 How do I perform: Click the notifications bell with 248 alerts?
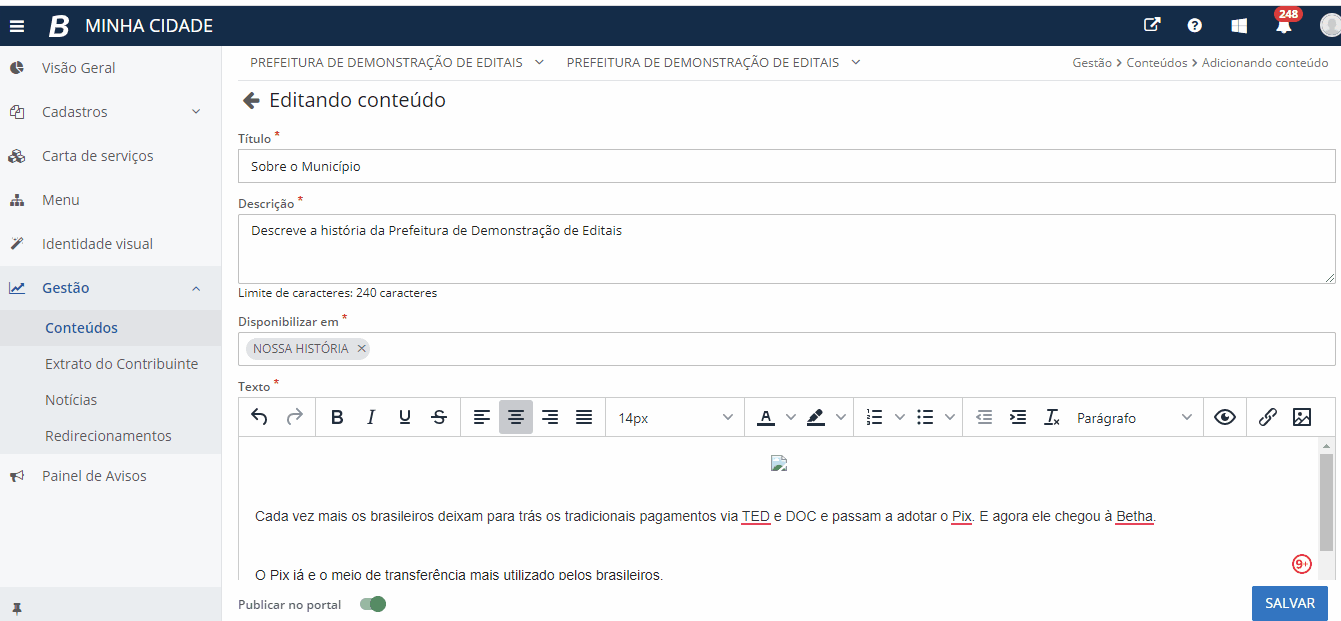[x=1286, y=25]
